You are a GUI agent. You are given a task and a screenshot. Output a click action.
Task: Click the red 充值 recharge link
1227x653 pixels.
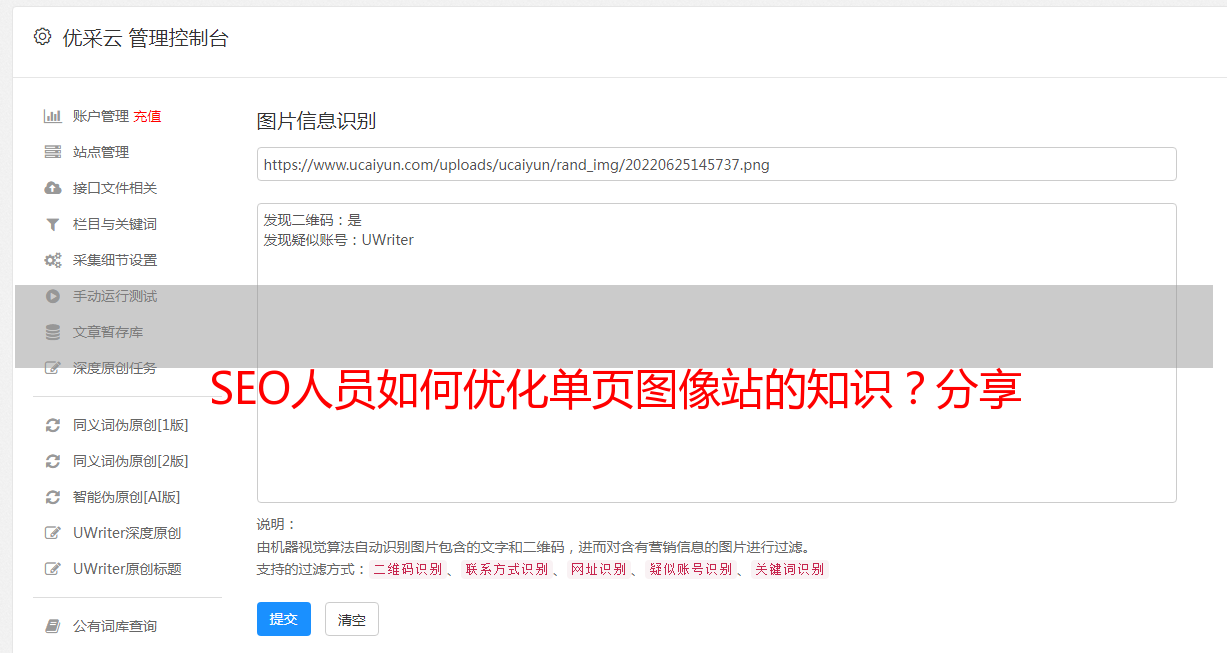[147, 116]
